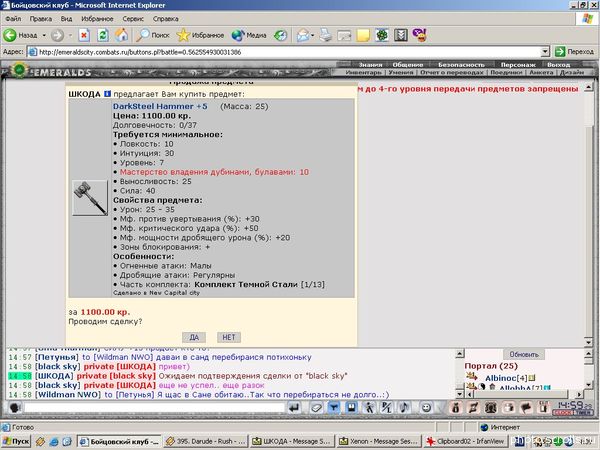Click the eraser clear chat icon

316,408
